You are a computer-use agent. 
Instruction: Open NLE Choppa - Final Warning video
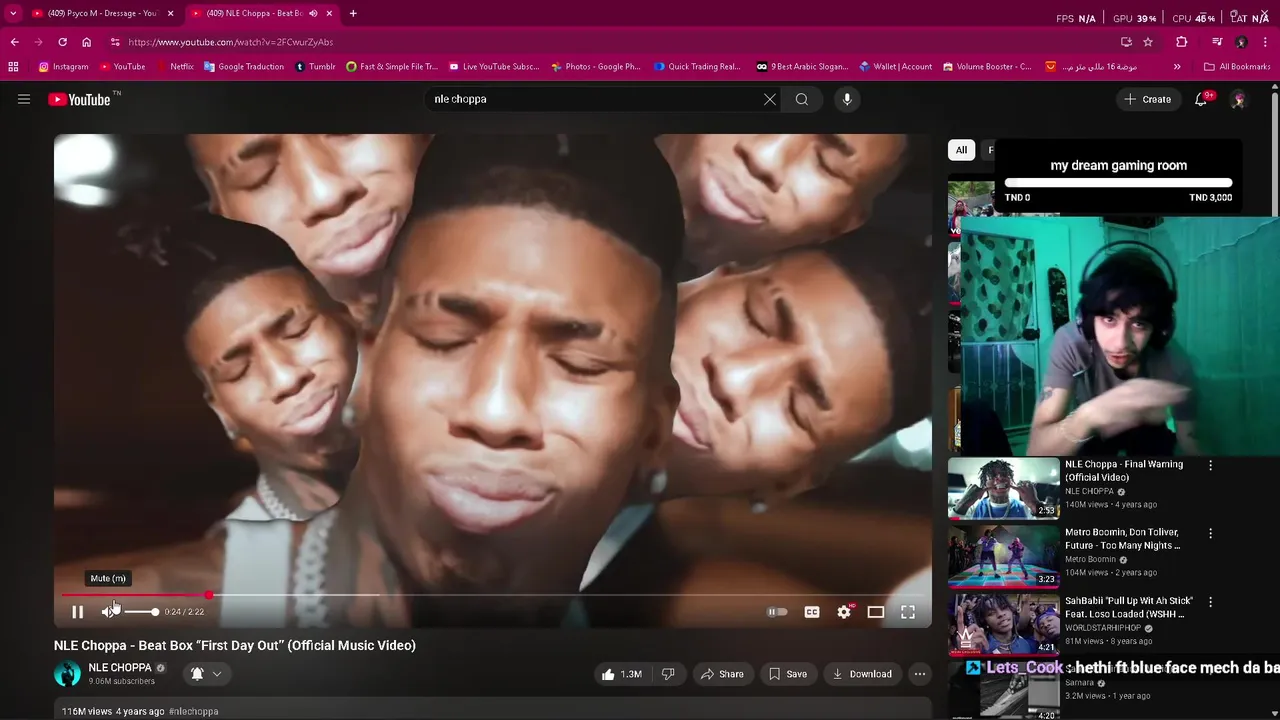[x=1124, y=471]
